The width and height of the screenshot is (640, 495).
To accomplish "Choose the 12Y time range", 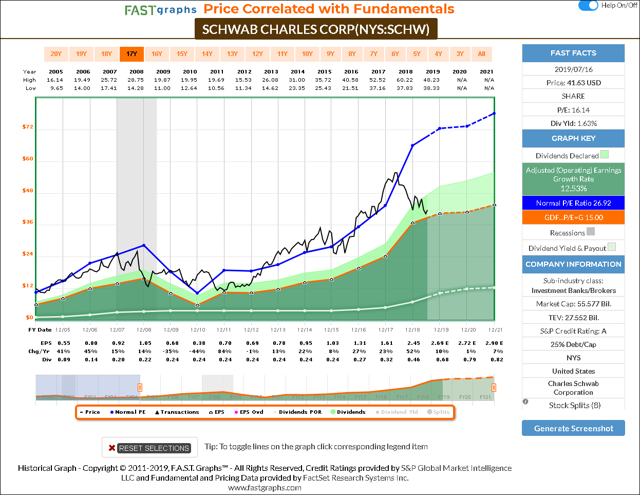I will [x=258, y=54].
